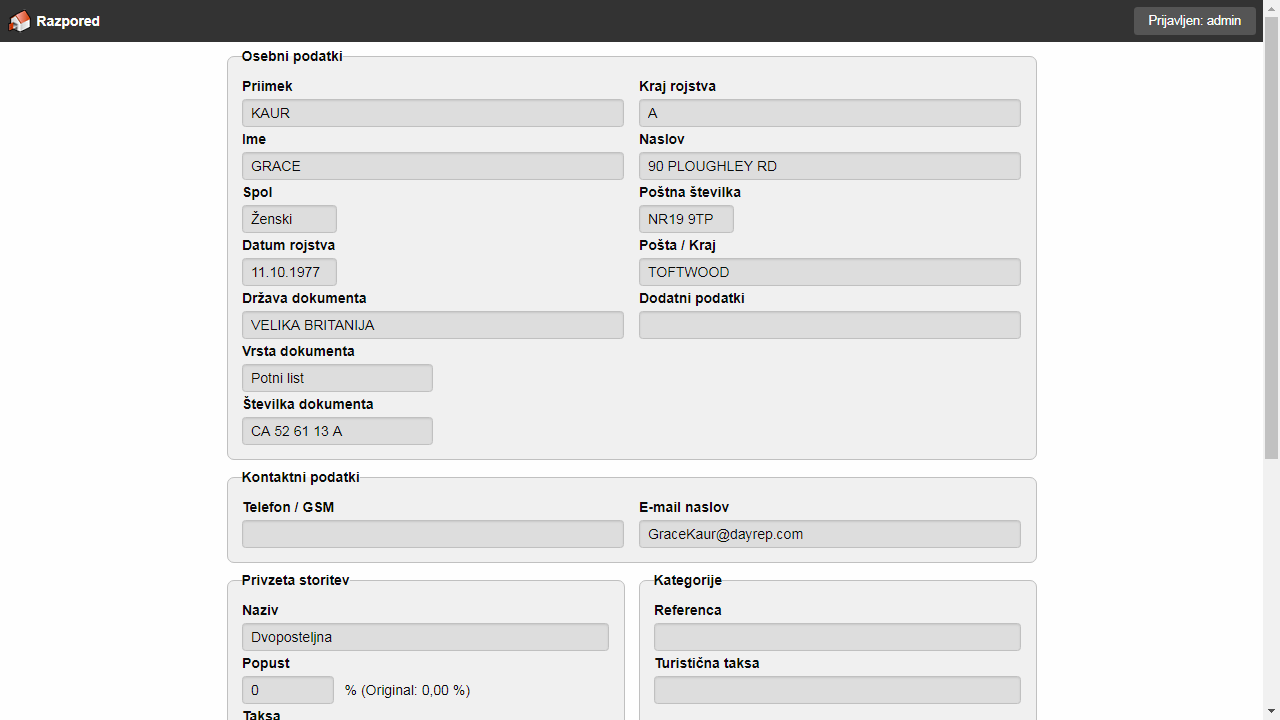Image resolution: width=1280 pixels, height=720 pixels.
Task: Click the Popust percentage field
Action: pos(288,690)
